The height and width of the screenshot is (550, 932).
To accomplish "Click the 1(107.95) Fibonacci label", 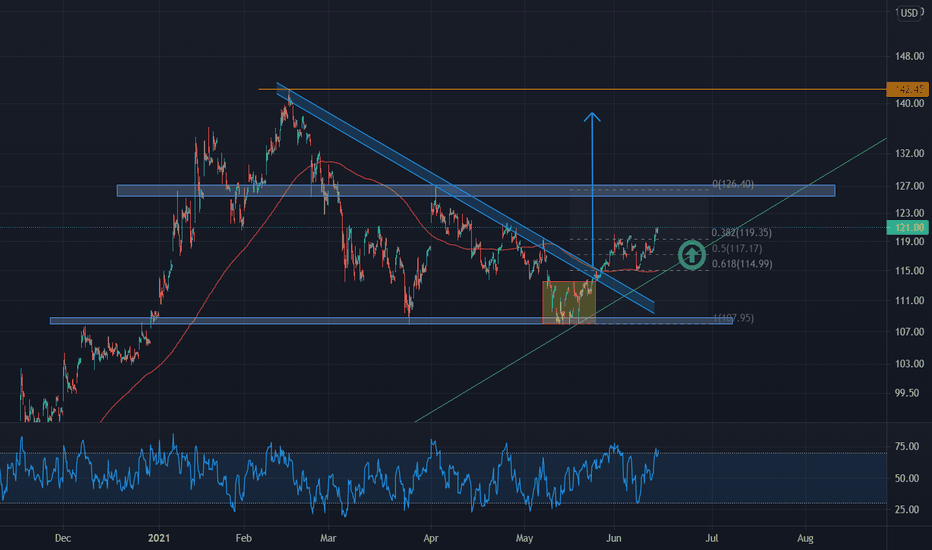I will pyautogui.click(x=733, y=318).
